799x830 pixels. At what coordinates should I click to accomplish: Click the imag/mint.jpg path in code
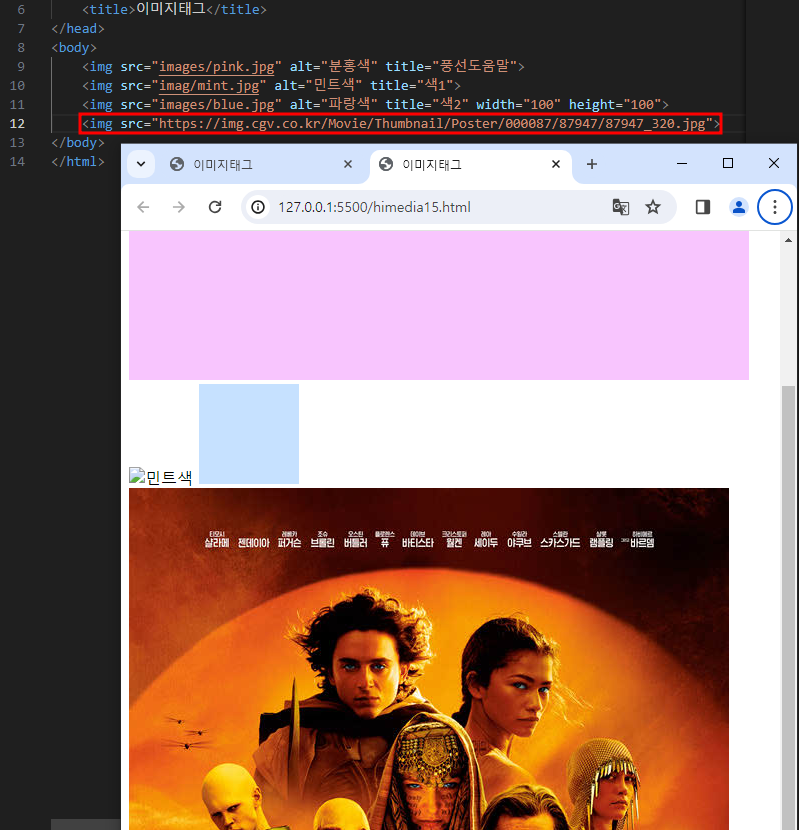(209, 86)
